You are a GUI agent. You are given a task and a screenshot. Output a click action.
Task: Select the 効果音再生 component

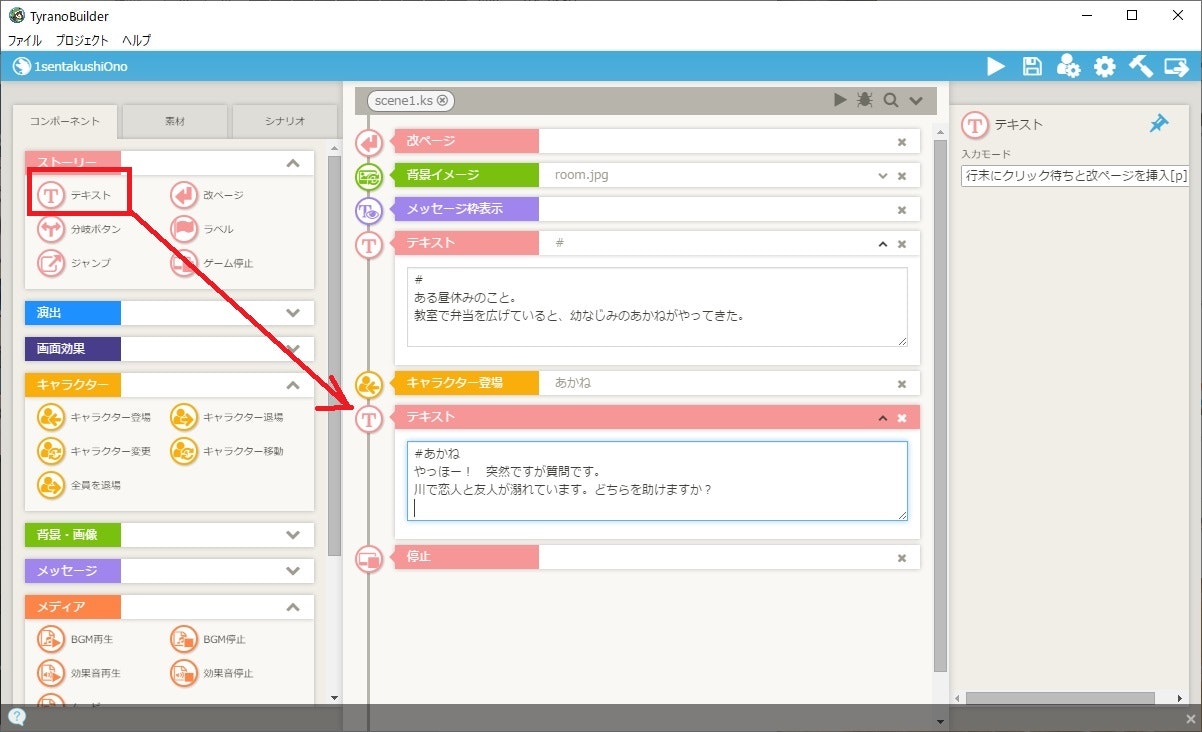point(79,673)
